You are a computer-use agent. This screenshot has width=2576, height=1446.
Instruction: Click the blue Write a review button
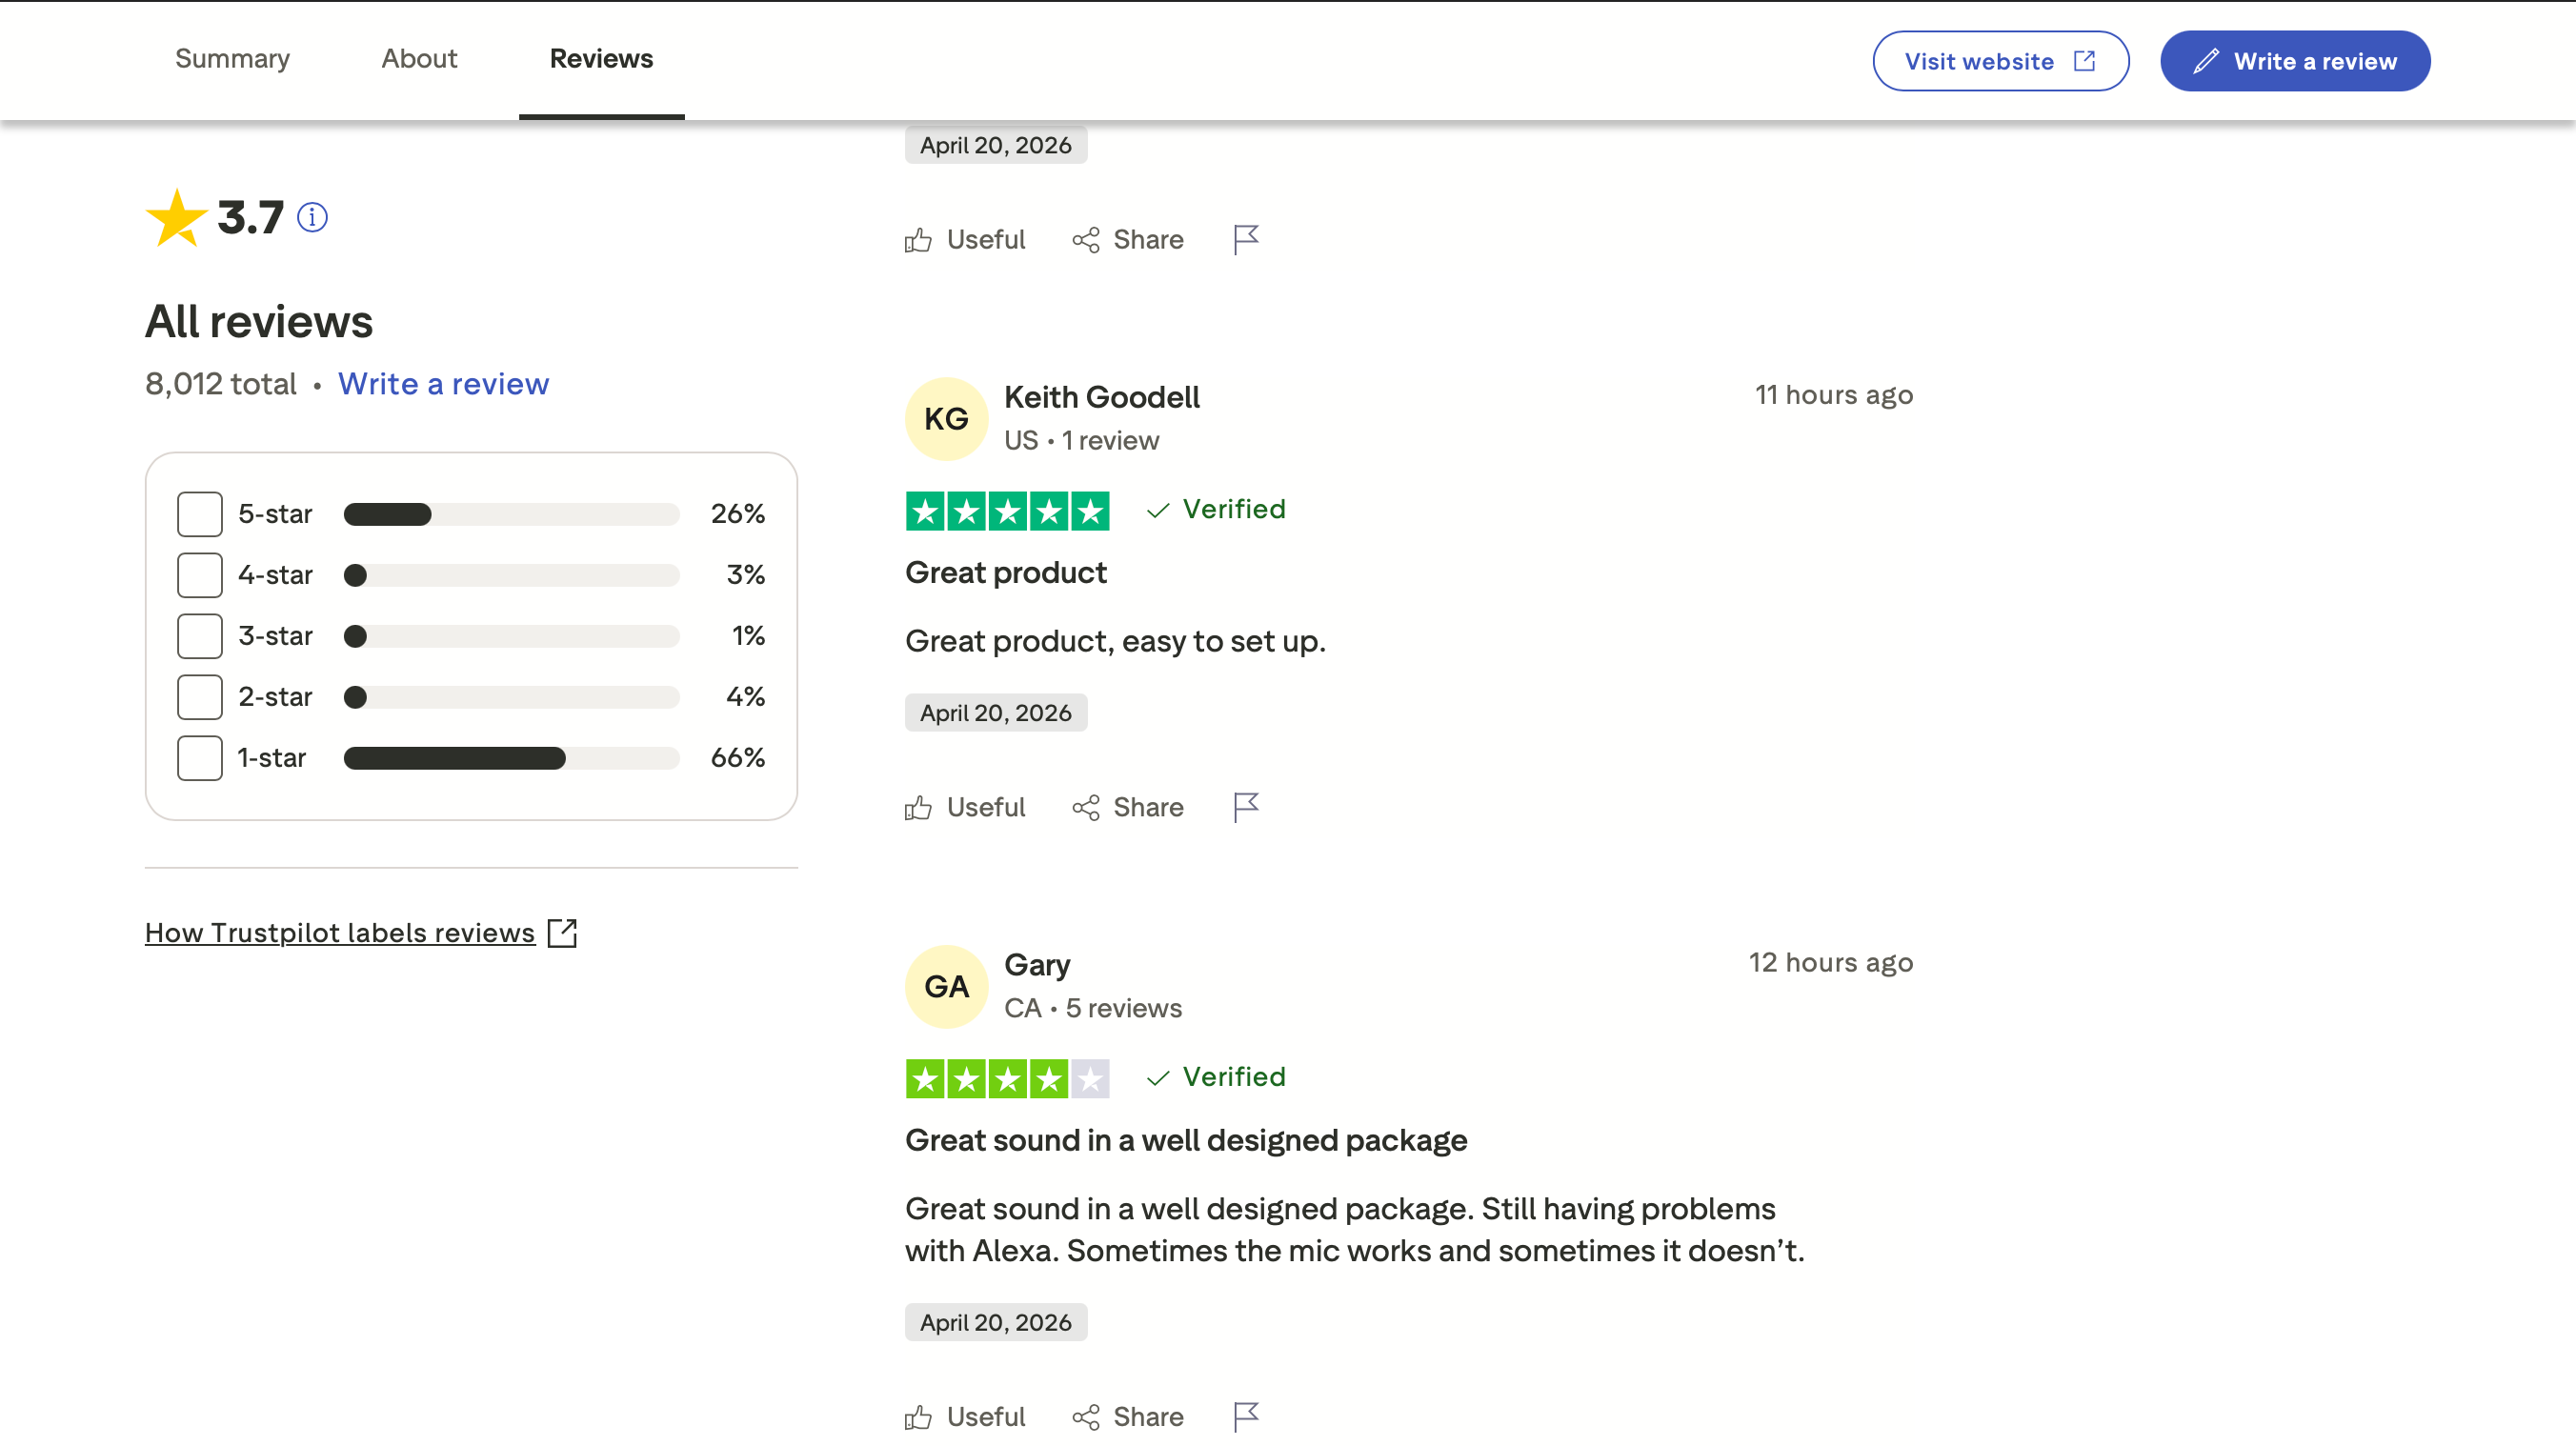2295,61
